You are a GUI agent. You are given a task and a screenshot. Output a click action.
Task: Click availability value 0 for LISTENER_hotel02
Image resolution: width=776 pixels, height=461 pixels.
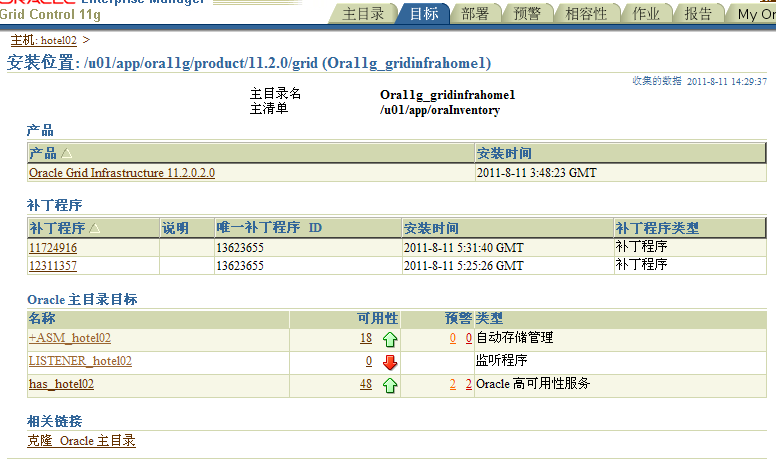click(x=369, y=361)
